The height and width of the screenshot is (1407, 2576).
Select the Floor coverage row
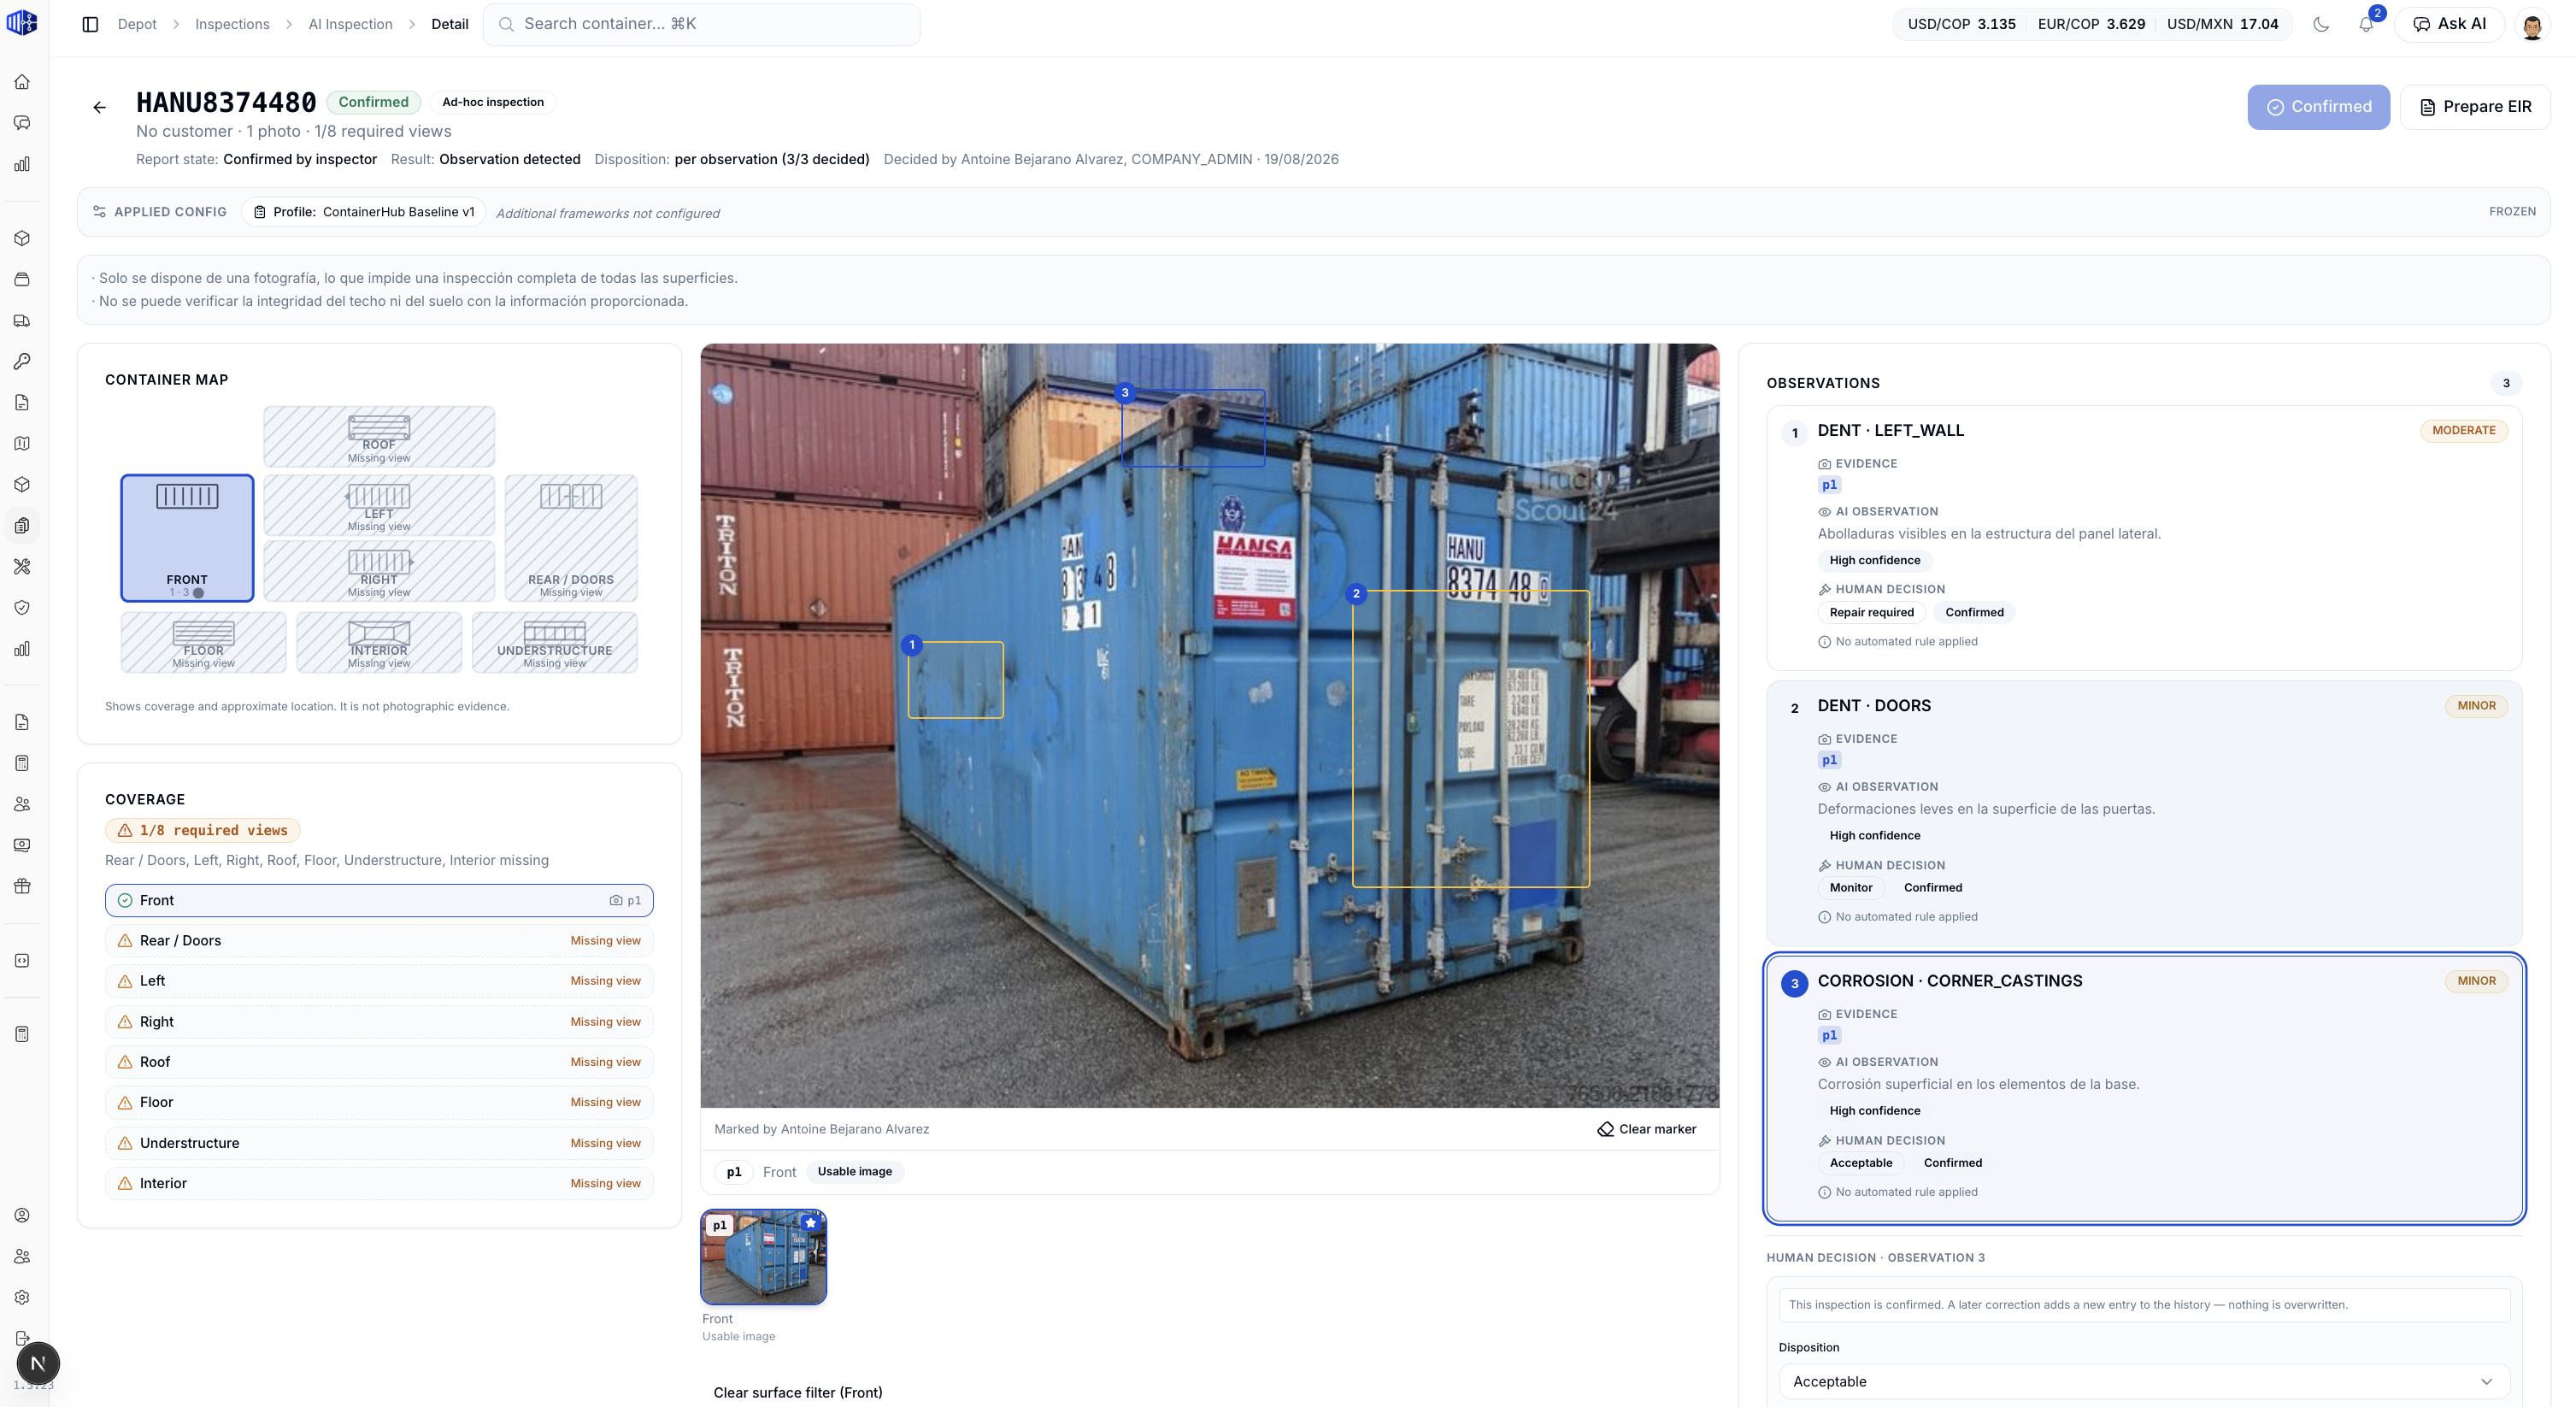tap(379, 1102)
